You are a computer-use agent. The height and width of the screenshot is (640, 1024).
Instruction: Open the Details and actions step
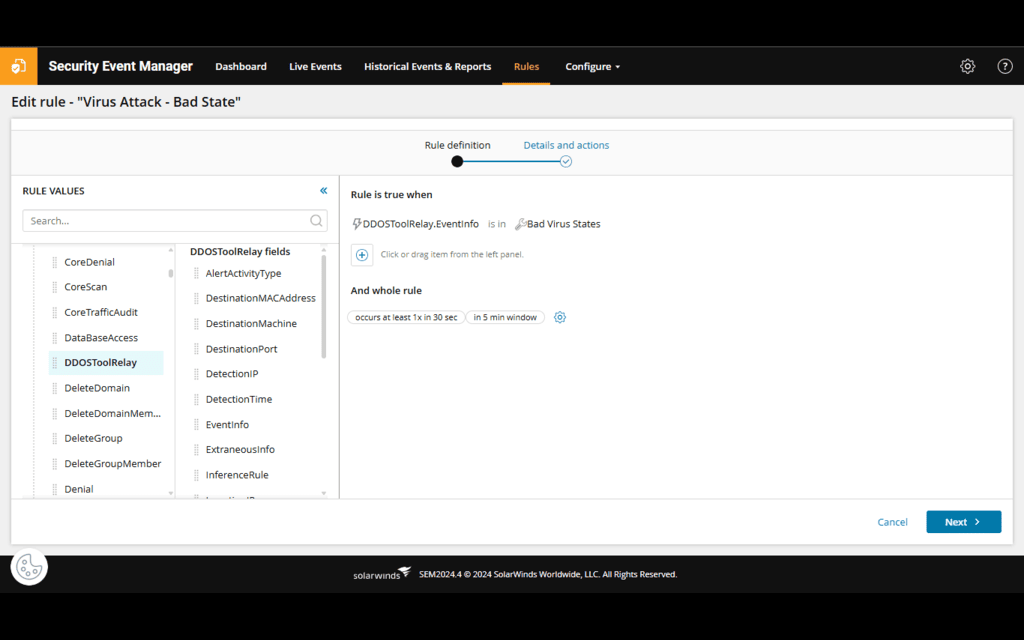pos(566,145)
